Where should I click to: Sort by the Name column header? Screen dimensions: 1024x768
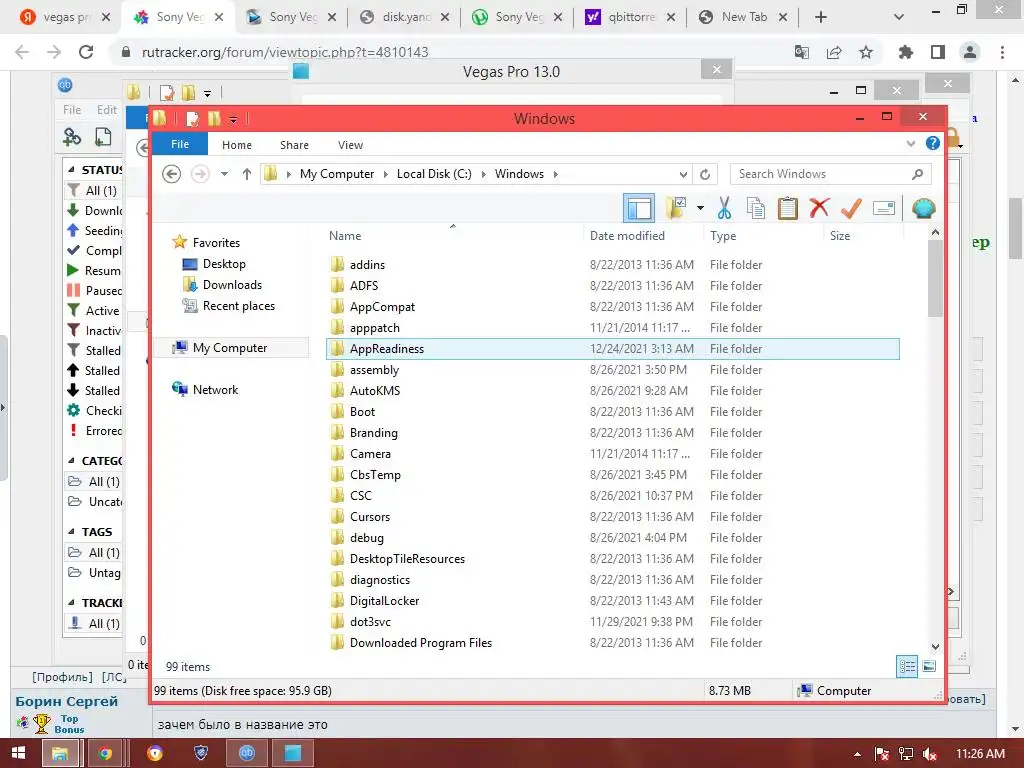point(345,236)
